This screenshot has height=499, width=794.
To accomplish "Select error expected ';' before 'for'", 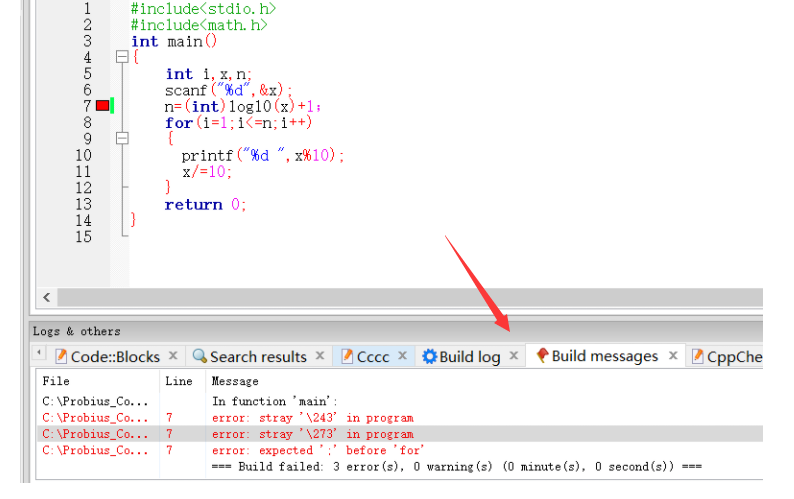I will 400,450.
